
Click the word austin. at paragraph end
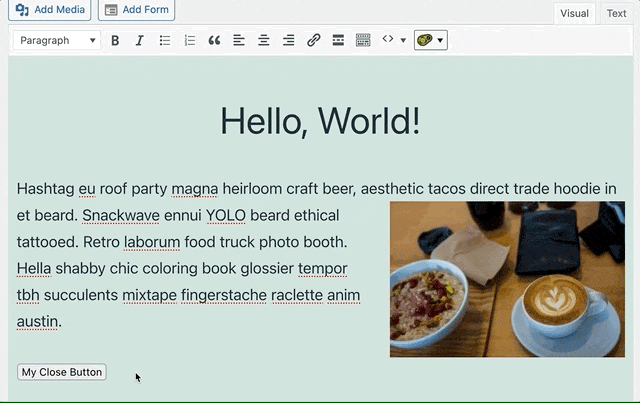point(39,322)
